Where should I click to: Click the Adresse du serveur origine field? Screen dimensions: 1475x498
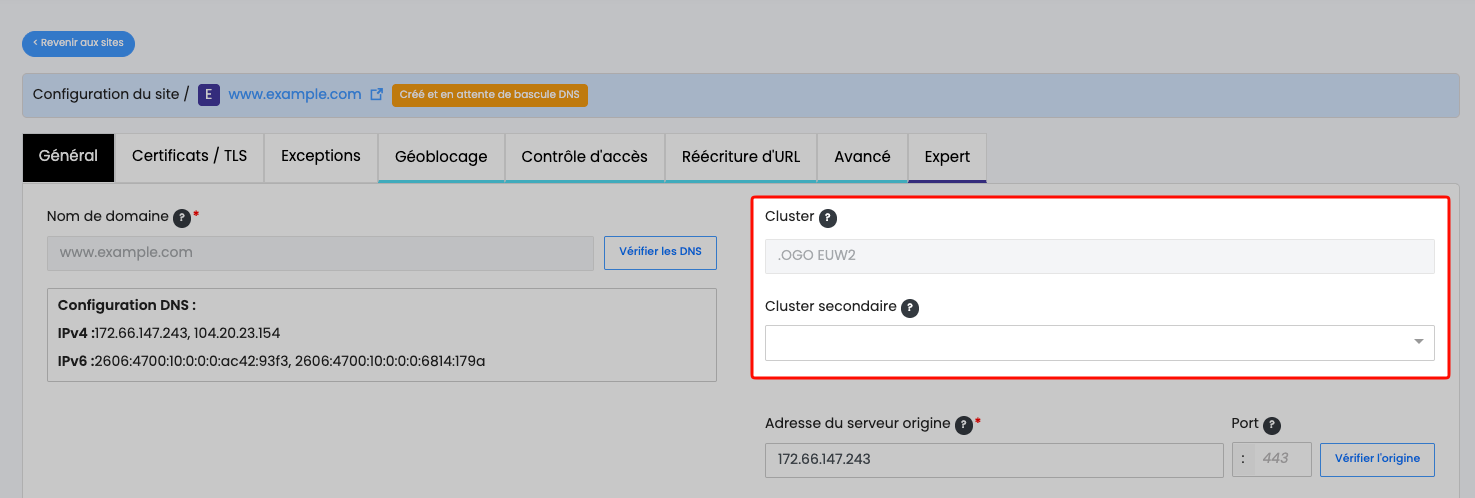(x=994, y=460)
